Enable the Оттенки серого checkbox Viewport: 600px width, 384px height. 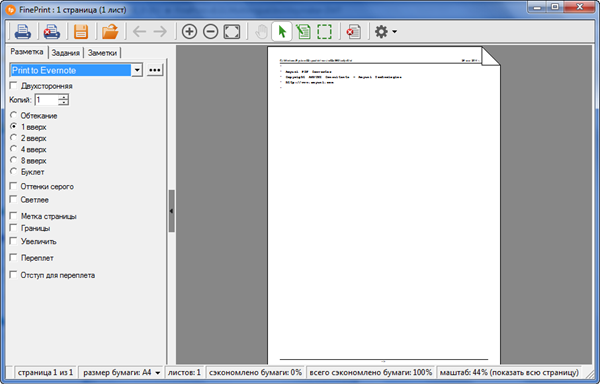click(x=13, y=186)
